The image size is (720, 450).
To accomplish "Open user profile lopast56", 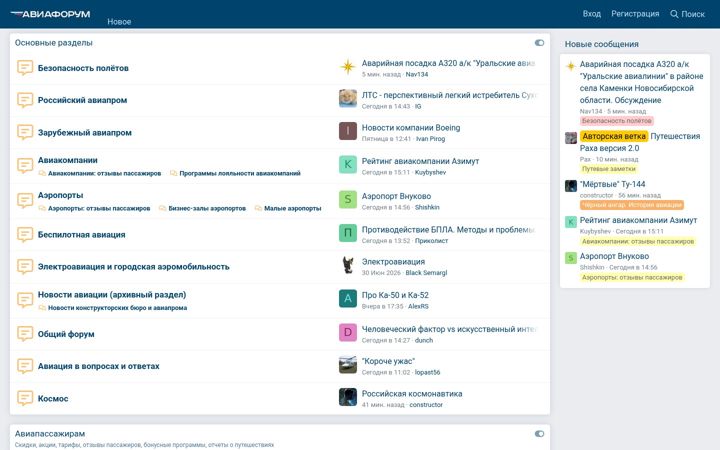I will pyautogui.click(x=428, y=372).
